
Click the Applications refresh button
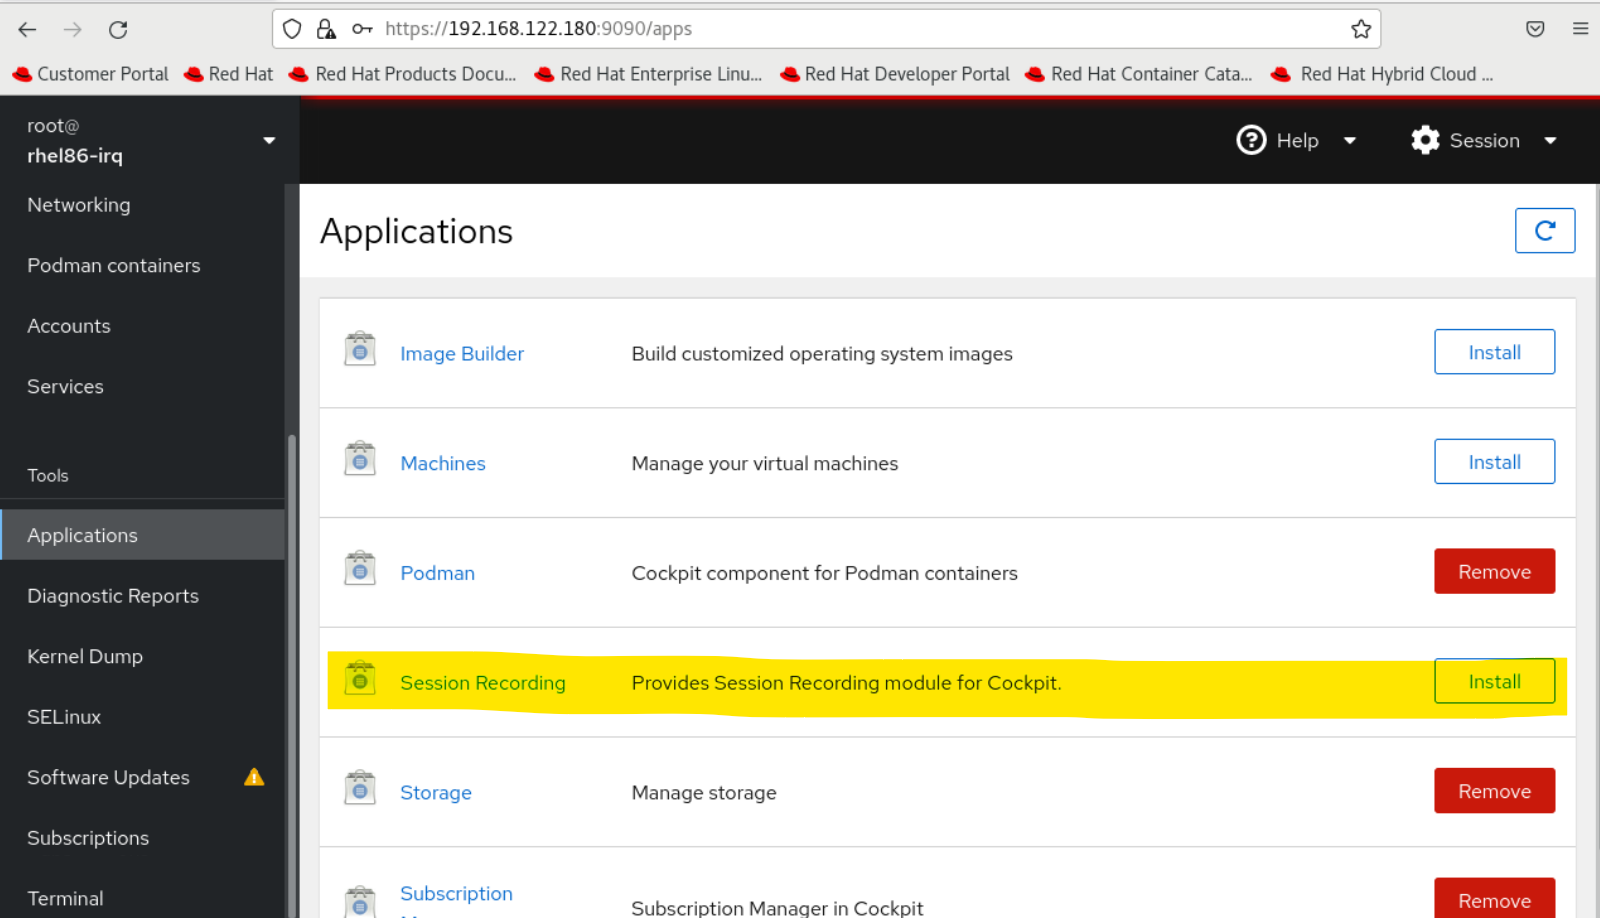pyautogui.click(x=1545, y=231)
